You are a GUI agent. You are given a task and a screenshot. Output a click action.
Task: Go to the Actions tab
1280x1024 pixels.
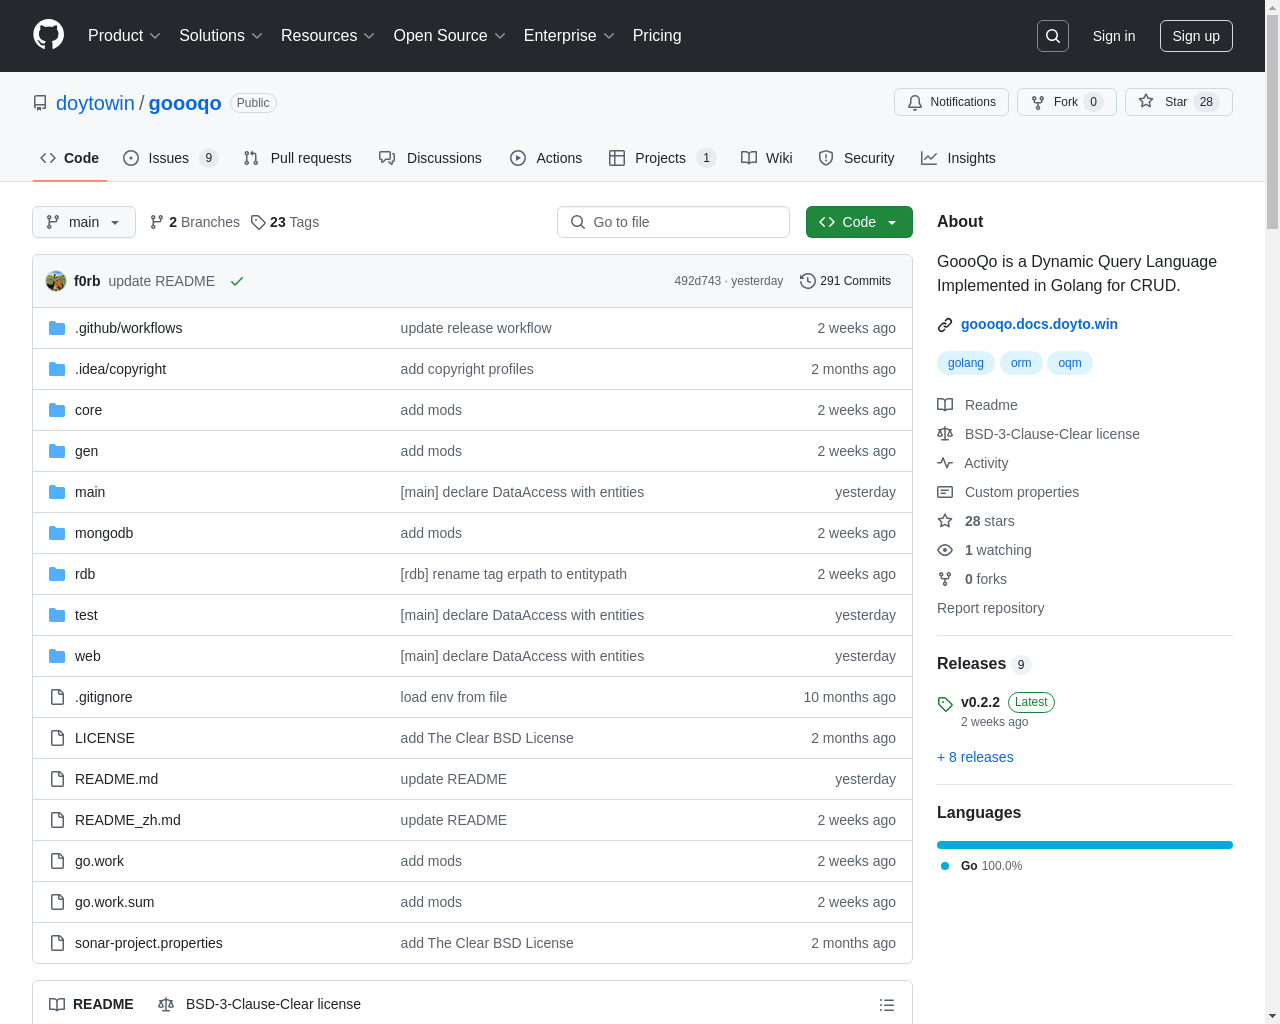pyautogui.click(x=546, y=158)
